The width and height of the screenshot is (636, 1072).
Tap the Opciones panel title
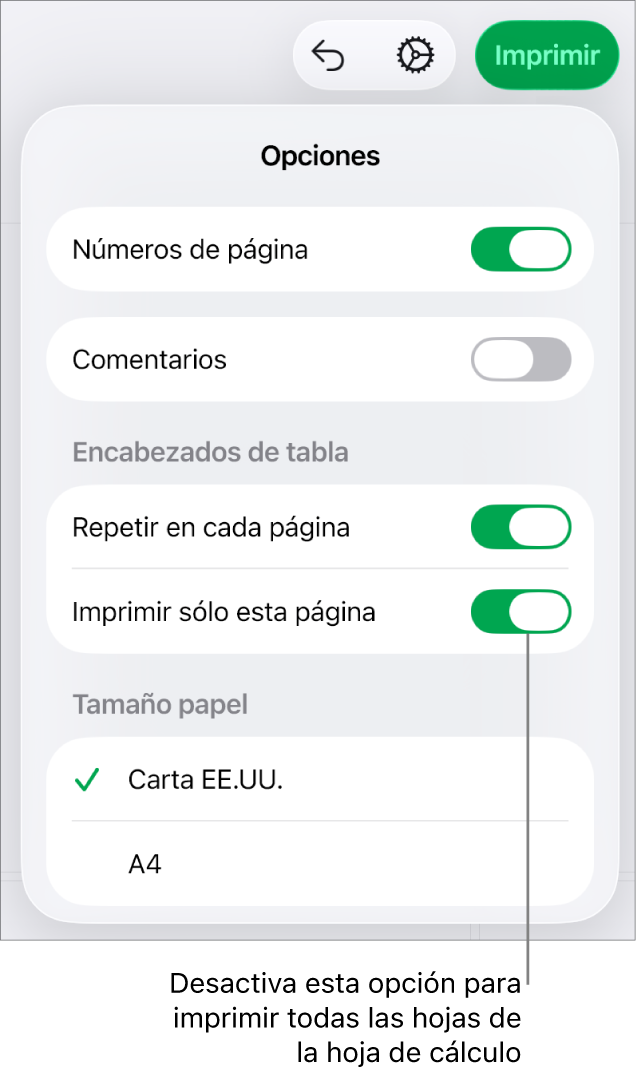coord(320,156)
